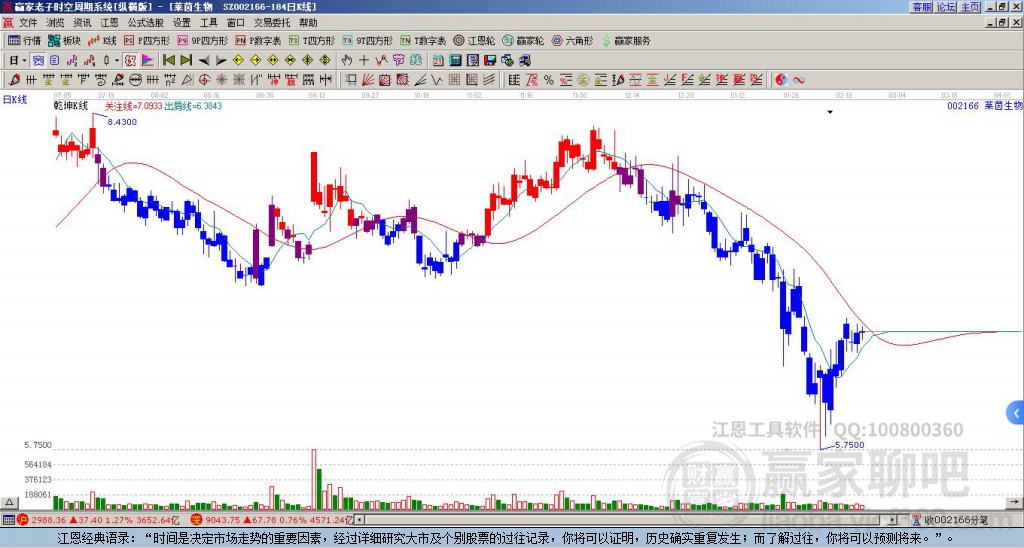Open the 窗口 menu
The image size is (1024, 548).
[x=236, y=23]
